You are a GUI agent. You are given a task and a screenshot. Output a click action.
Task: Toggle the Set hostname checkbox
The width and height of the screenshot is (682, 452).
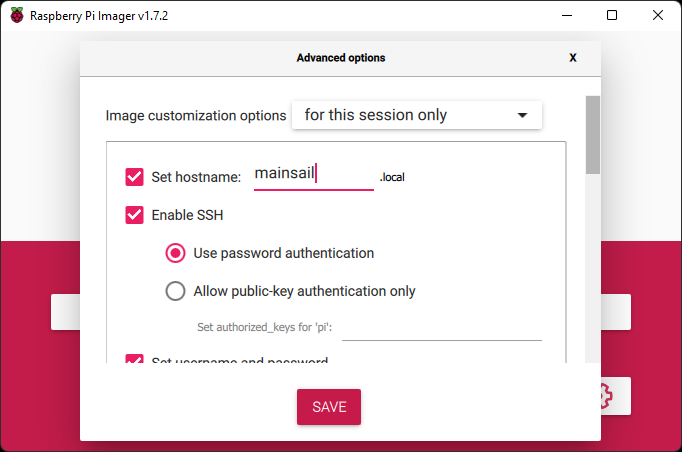coord(134,177)
